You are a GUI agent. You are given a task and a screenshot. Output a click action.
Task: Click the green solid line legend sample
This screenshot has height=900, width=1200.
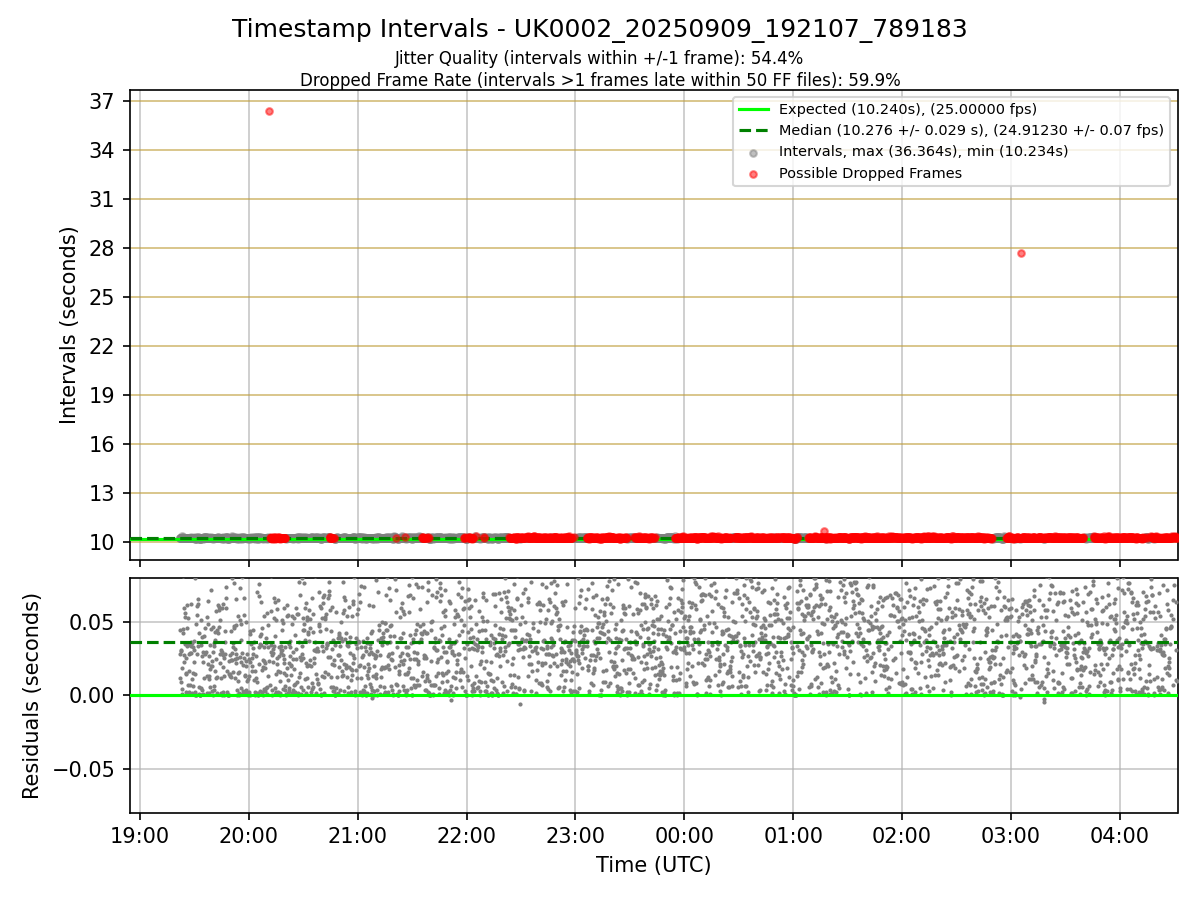click(752, 109)
